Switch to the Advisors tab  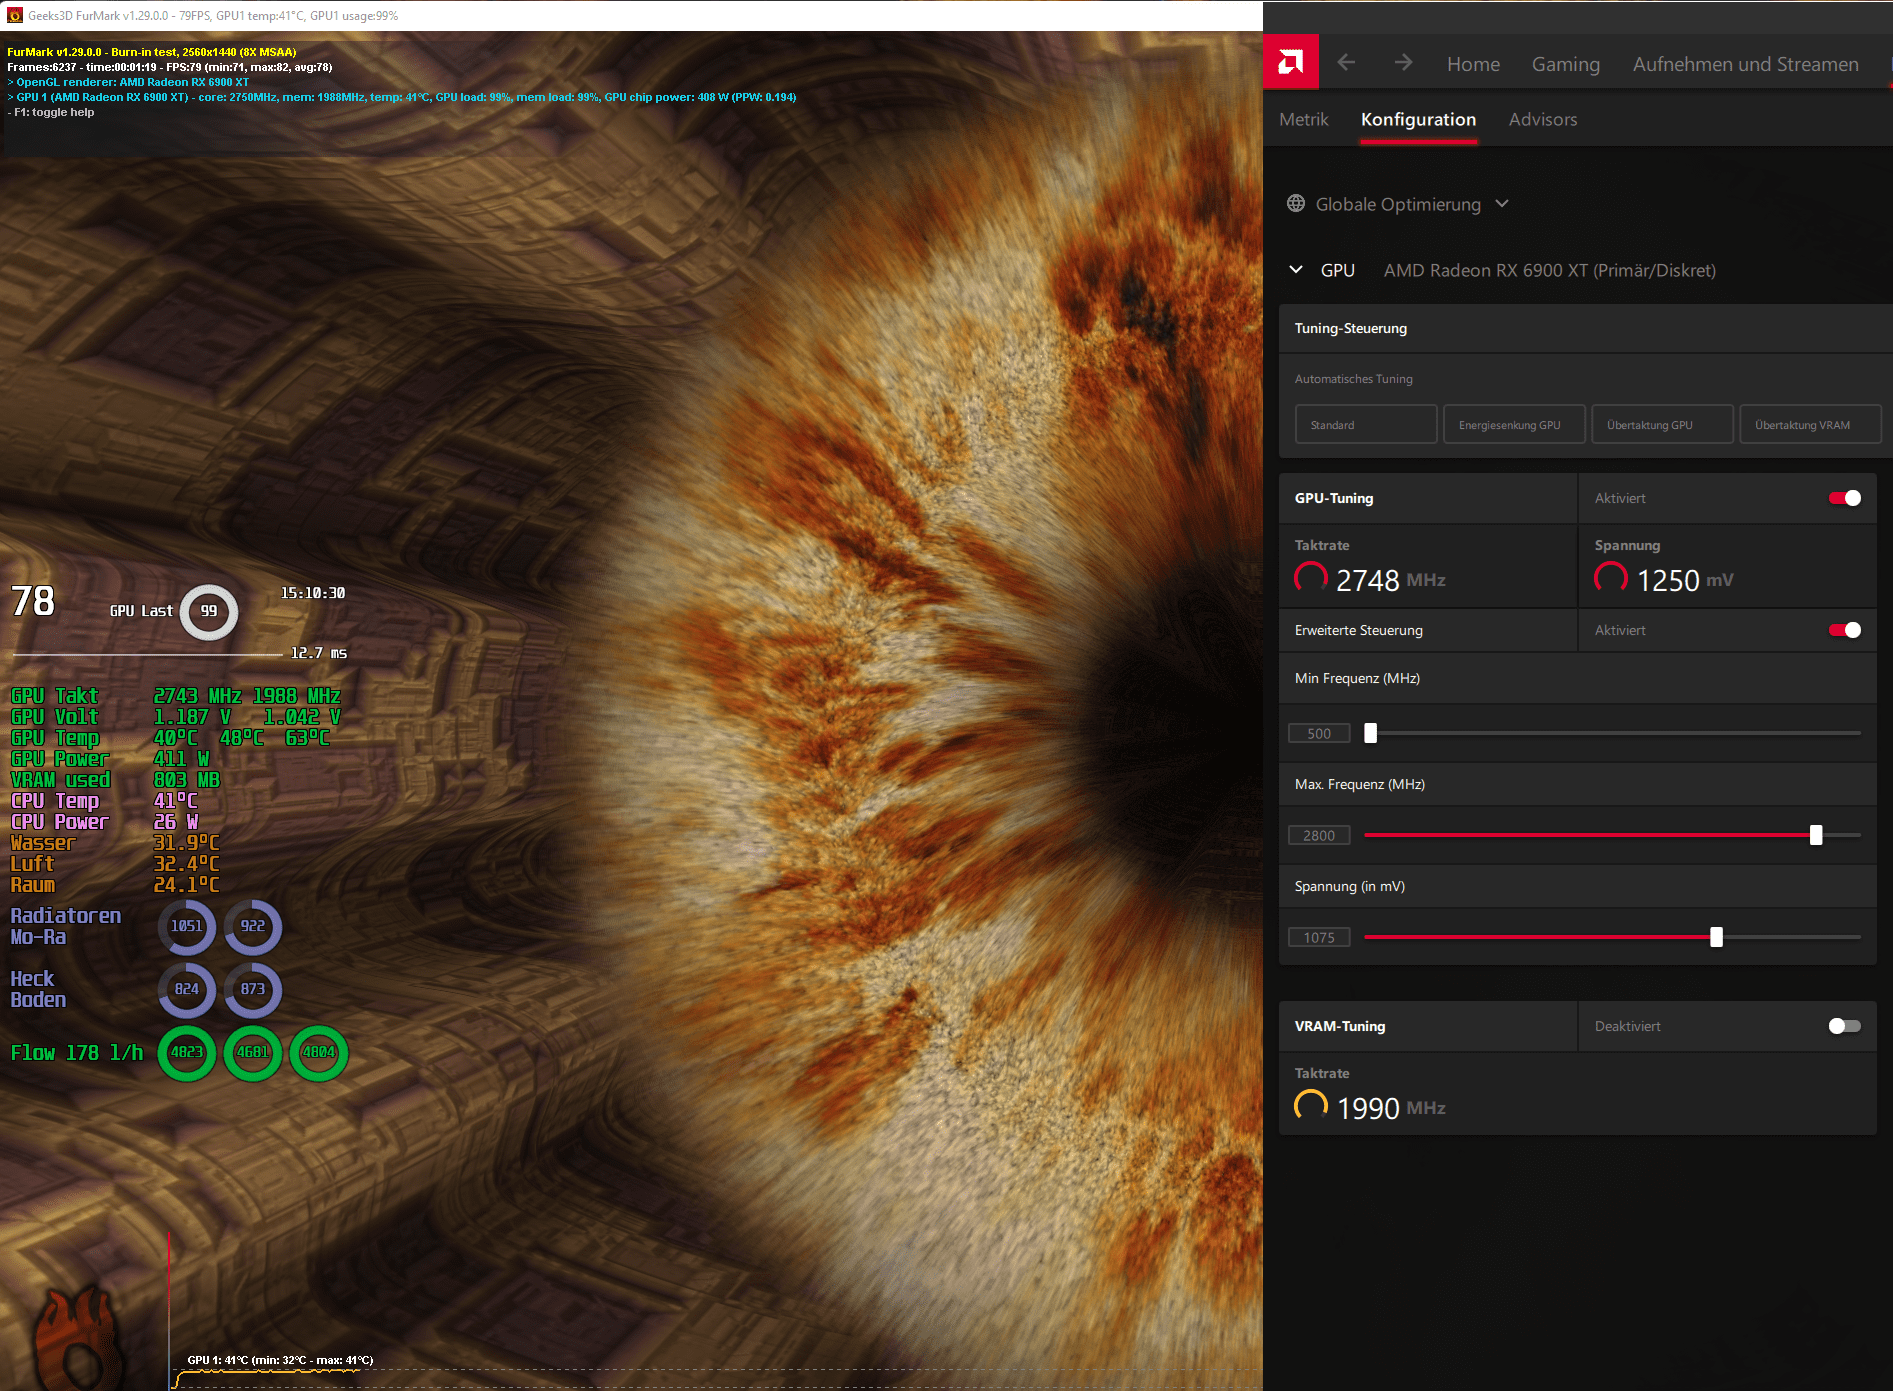coord(1542,119)
